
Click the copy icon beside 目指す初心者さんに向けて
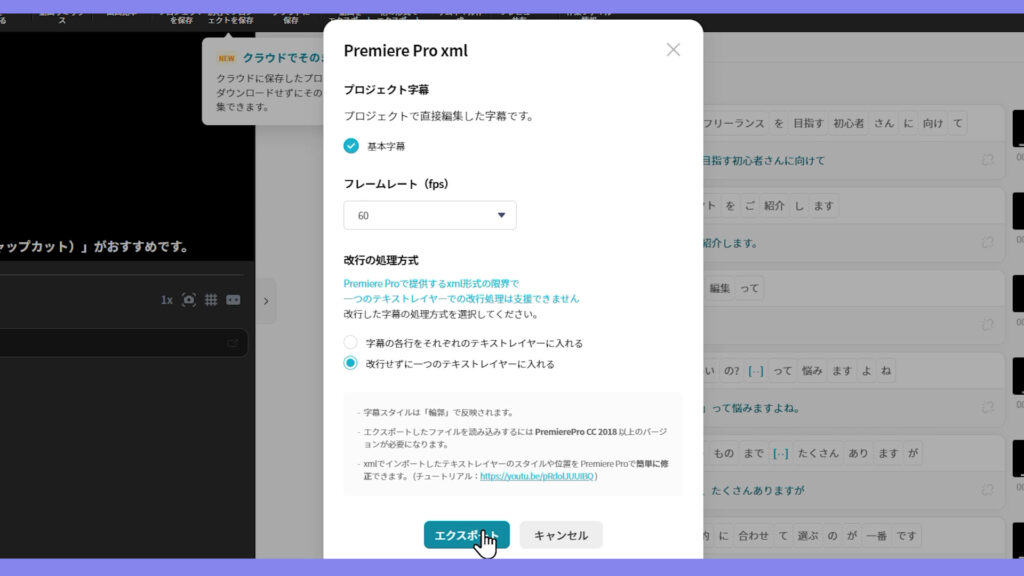(x=987, y=160)
